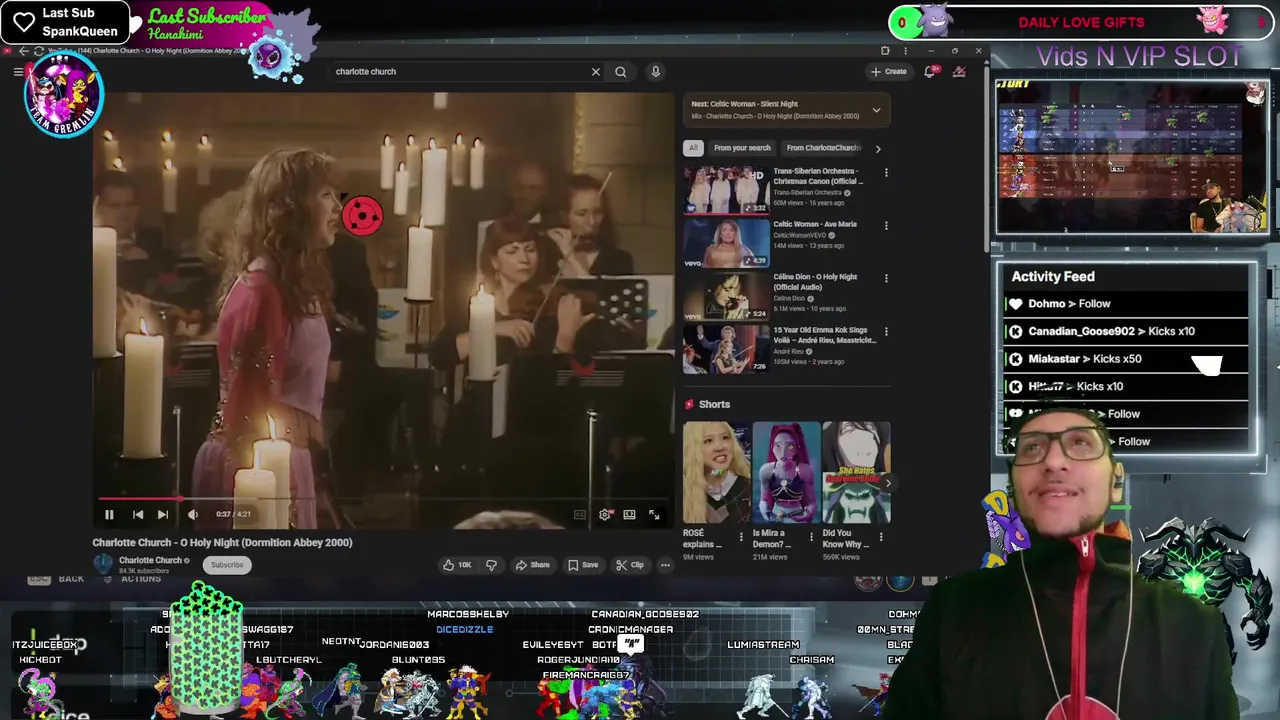Show next shorts with arrow

pyautogui.click(x=887, y=484)
